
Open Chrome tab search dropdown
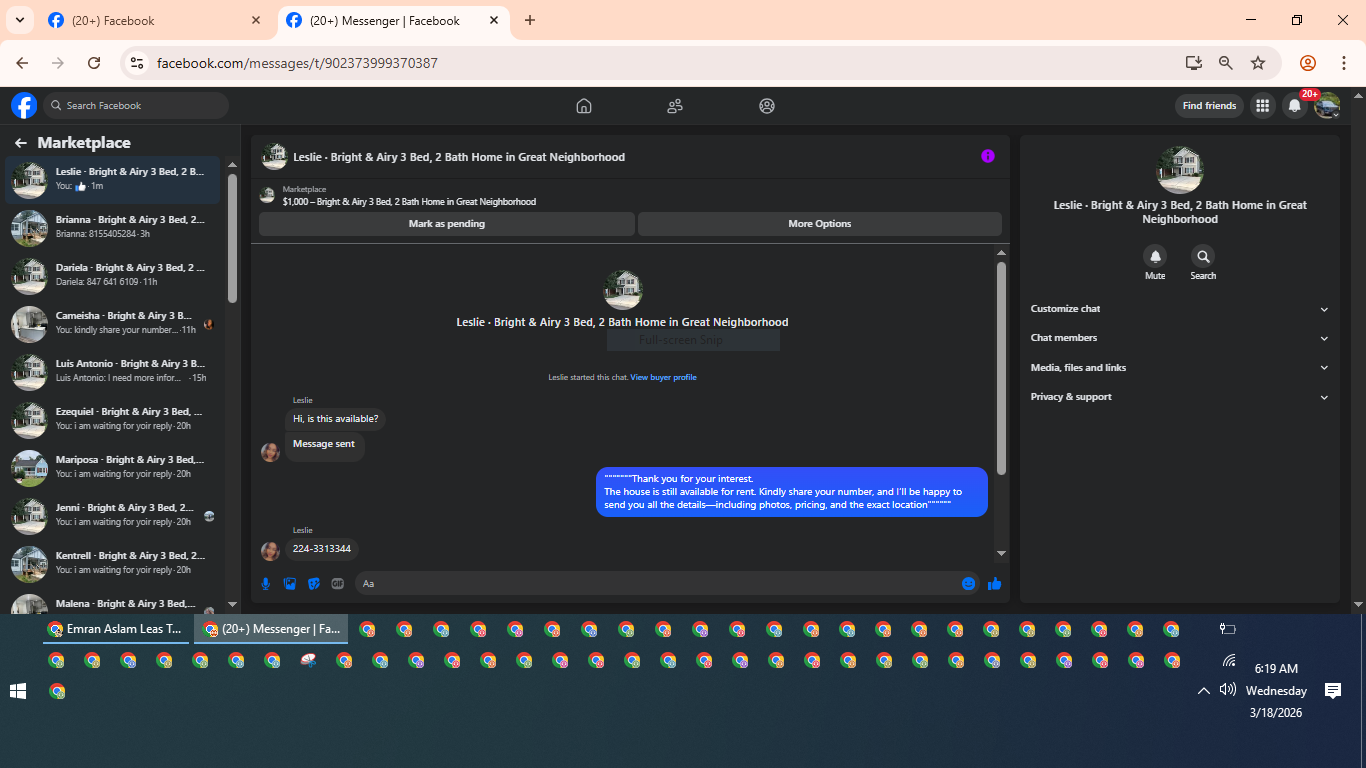pos(19,20)
